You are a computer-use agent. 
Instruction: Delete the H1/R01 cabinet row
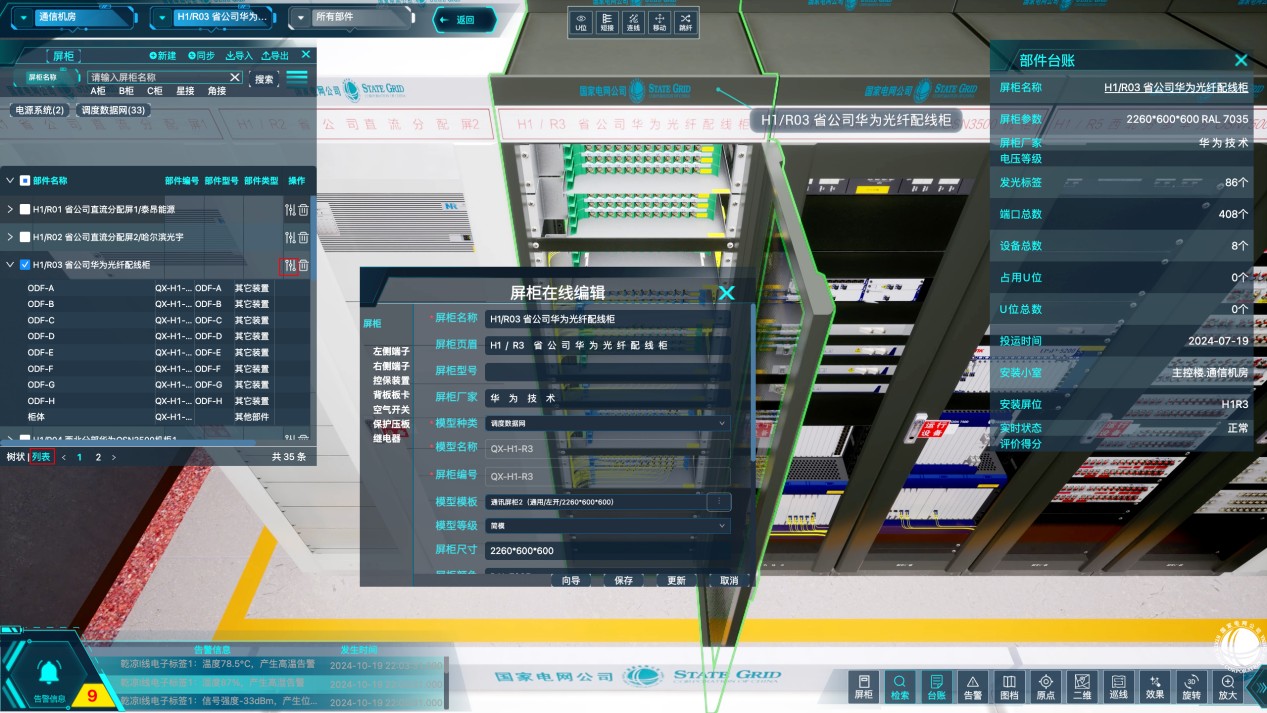(303, 209)
